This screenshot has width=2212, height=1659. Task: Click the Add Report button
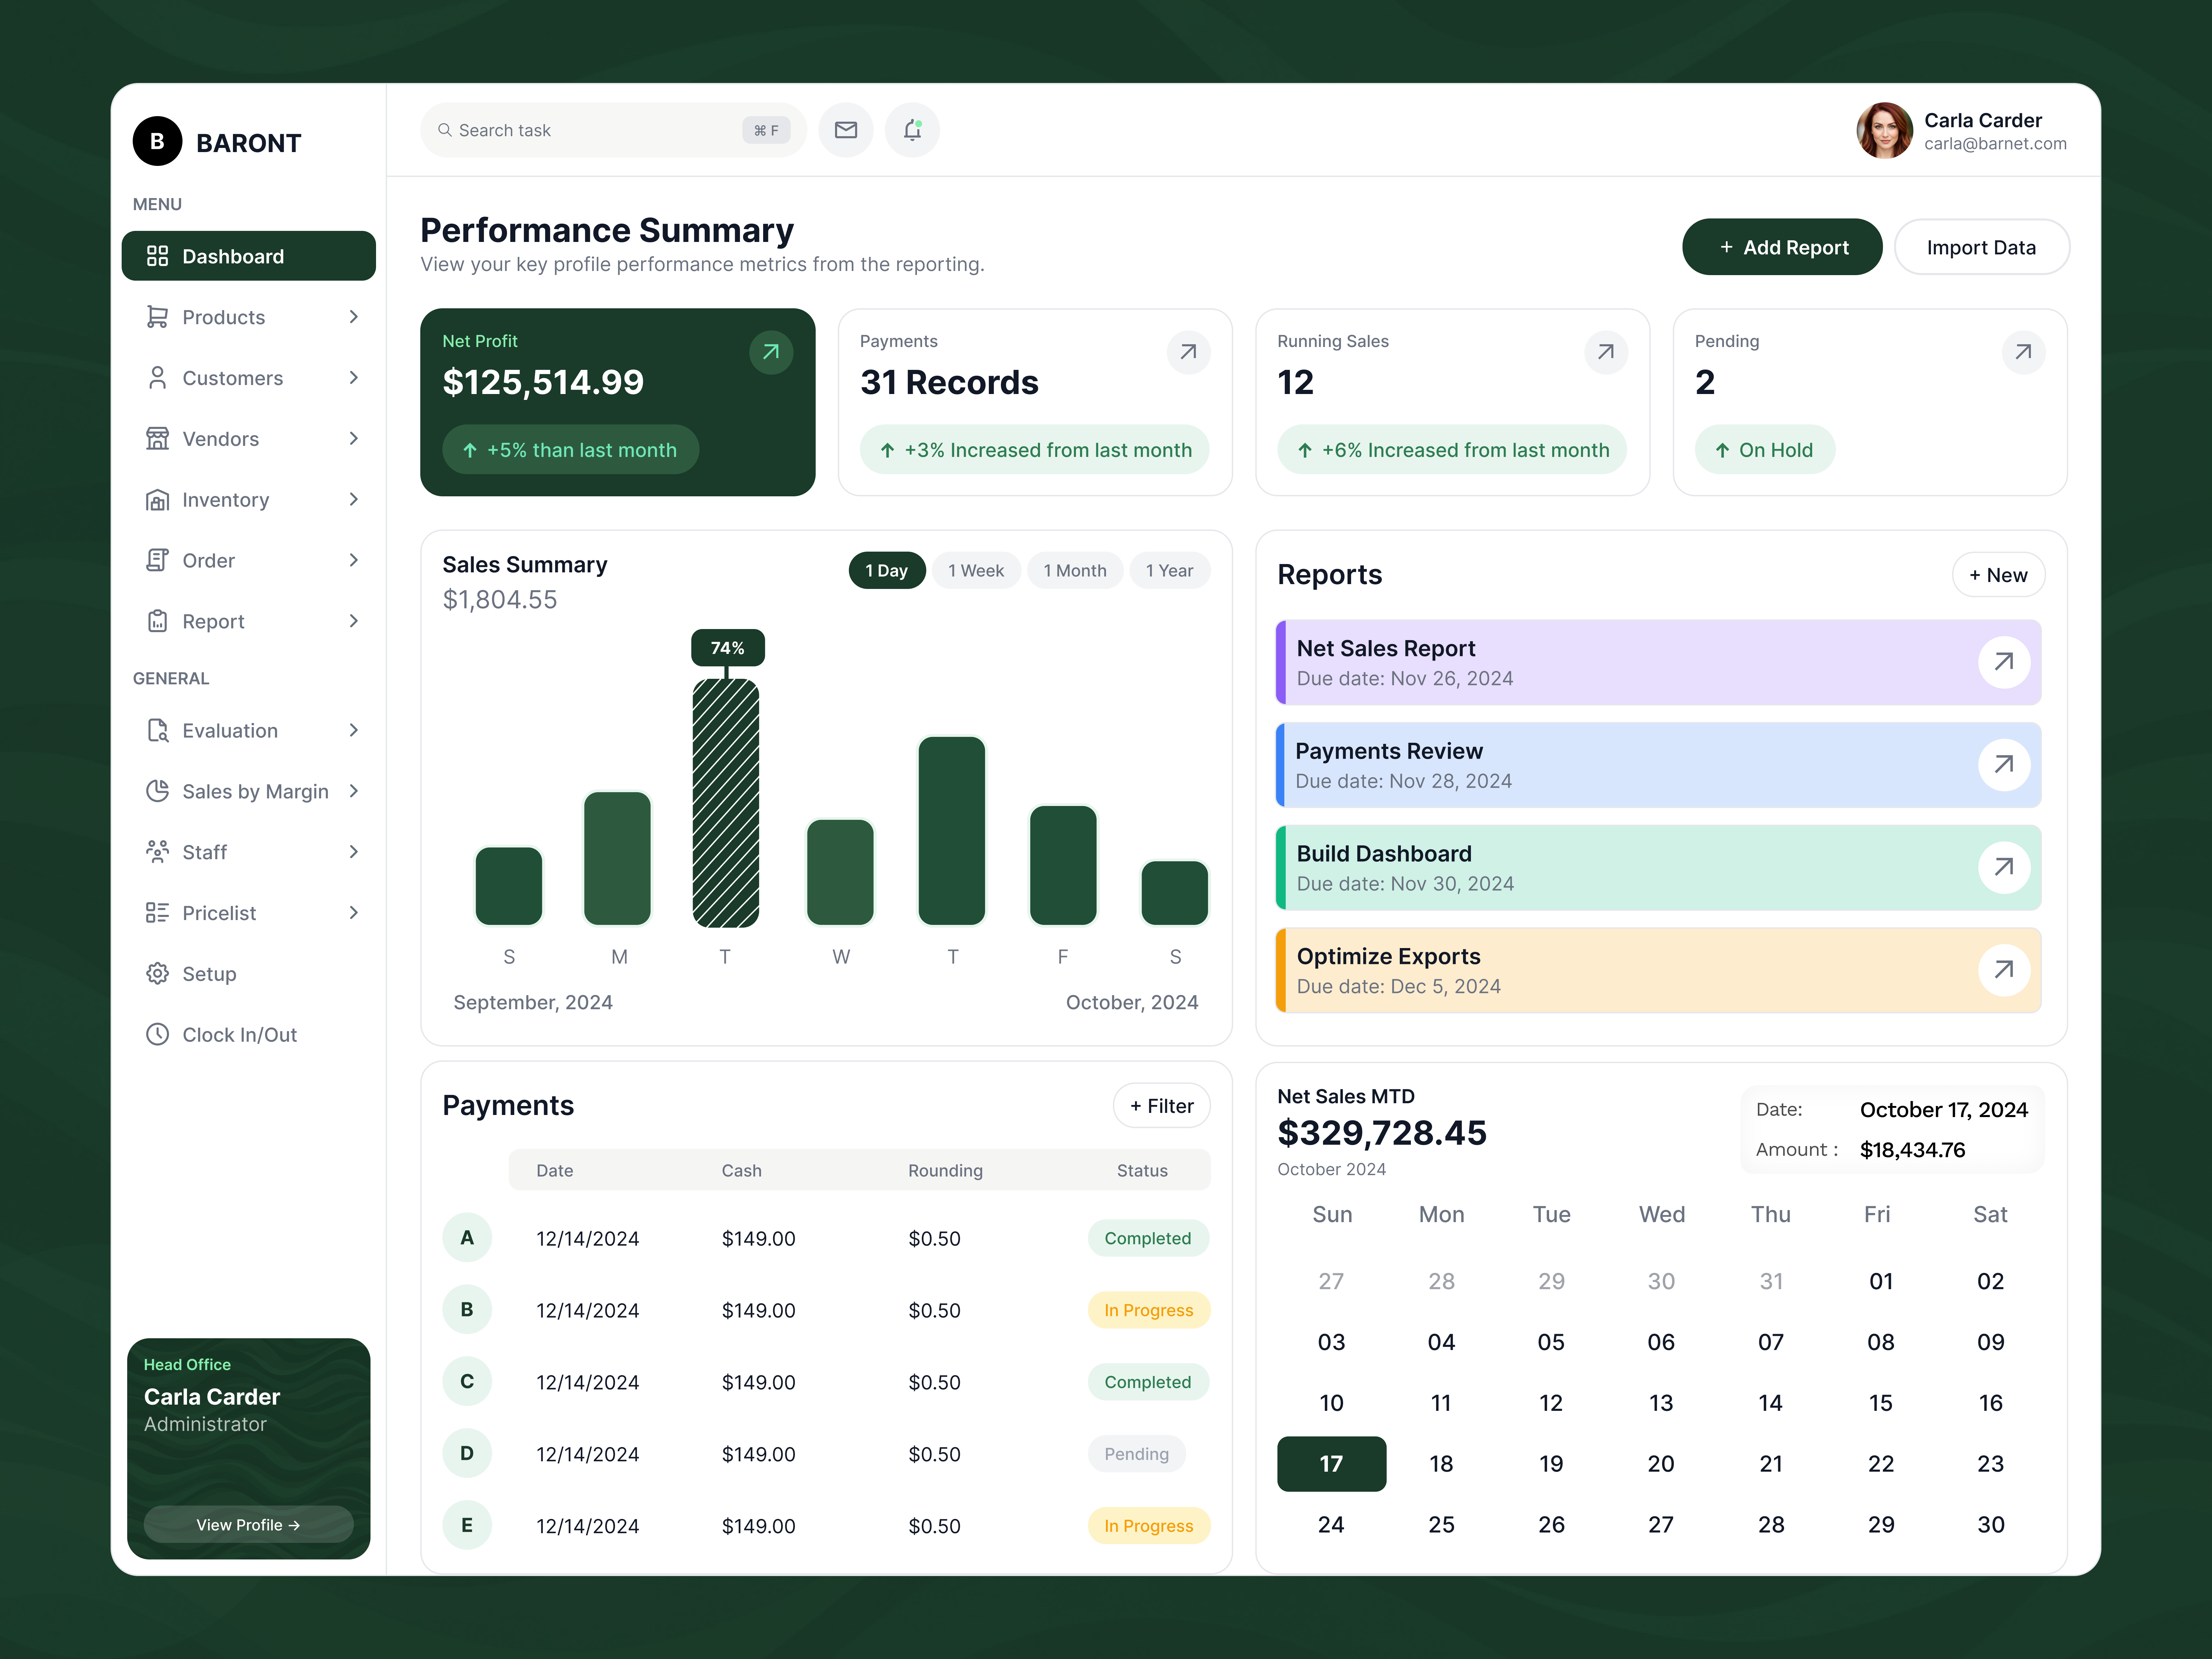pos(1782,247)
